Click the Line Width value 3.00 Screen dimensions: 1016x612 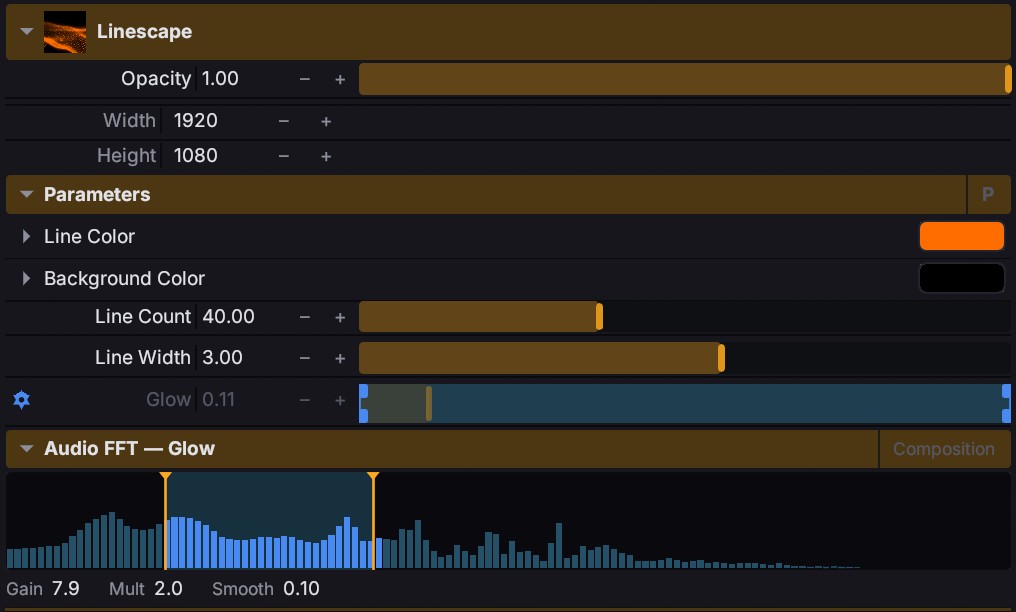coord(222,357)
